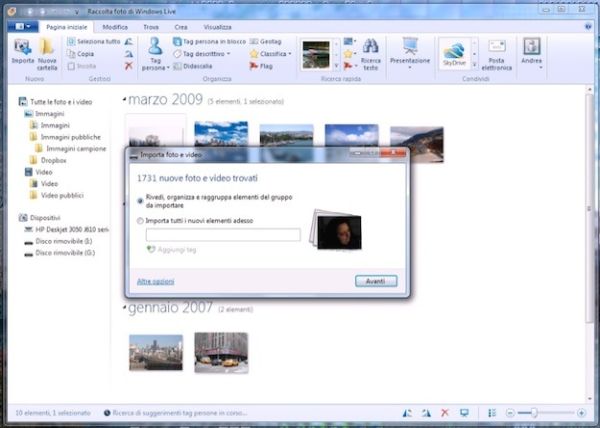The image size is (600, 428).
Task: Click the red delete X in status bar
Action: 445,413
